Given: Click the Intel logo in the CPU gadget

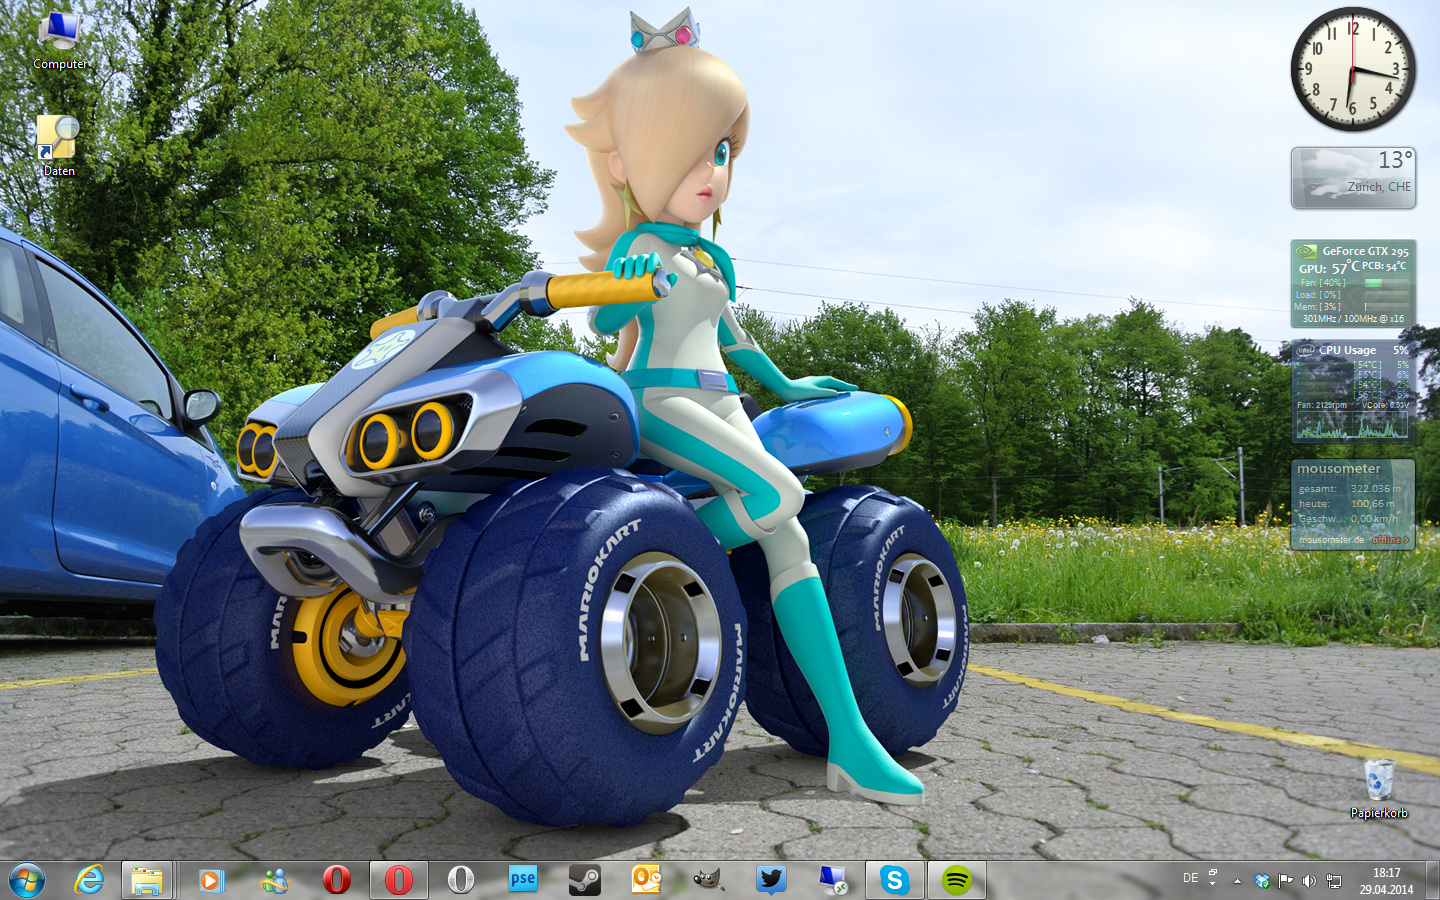Looking at the screenshot, I should [1306, 350].
